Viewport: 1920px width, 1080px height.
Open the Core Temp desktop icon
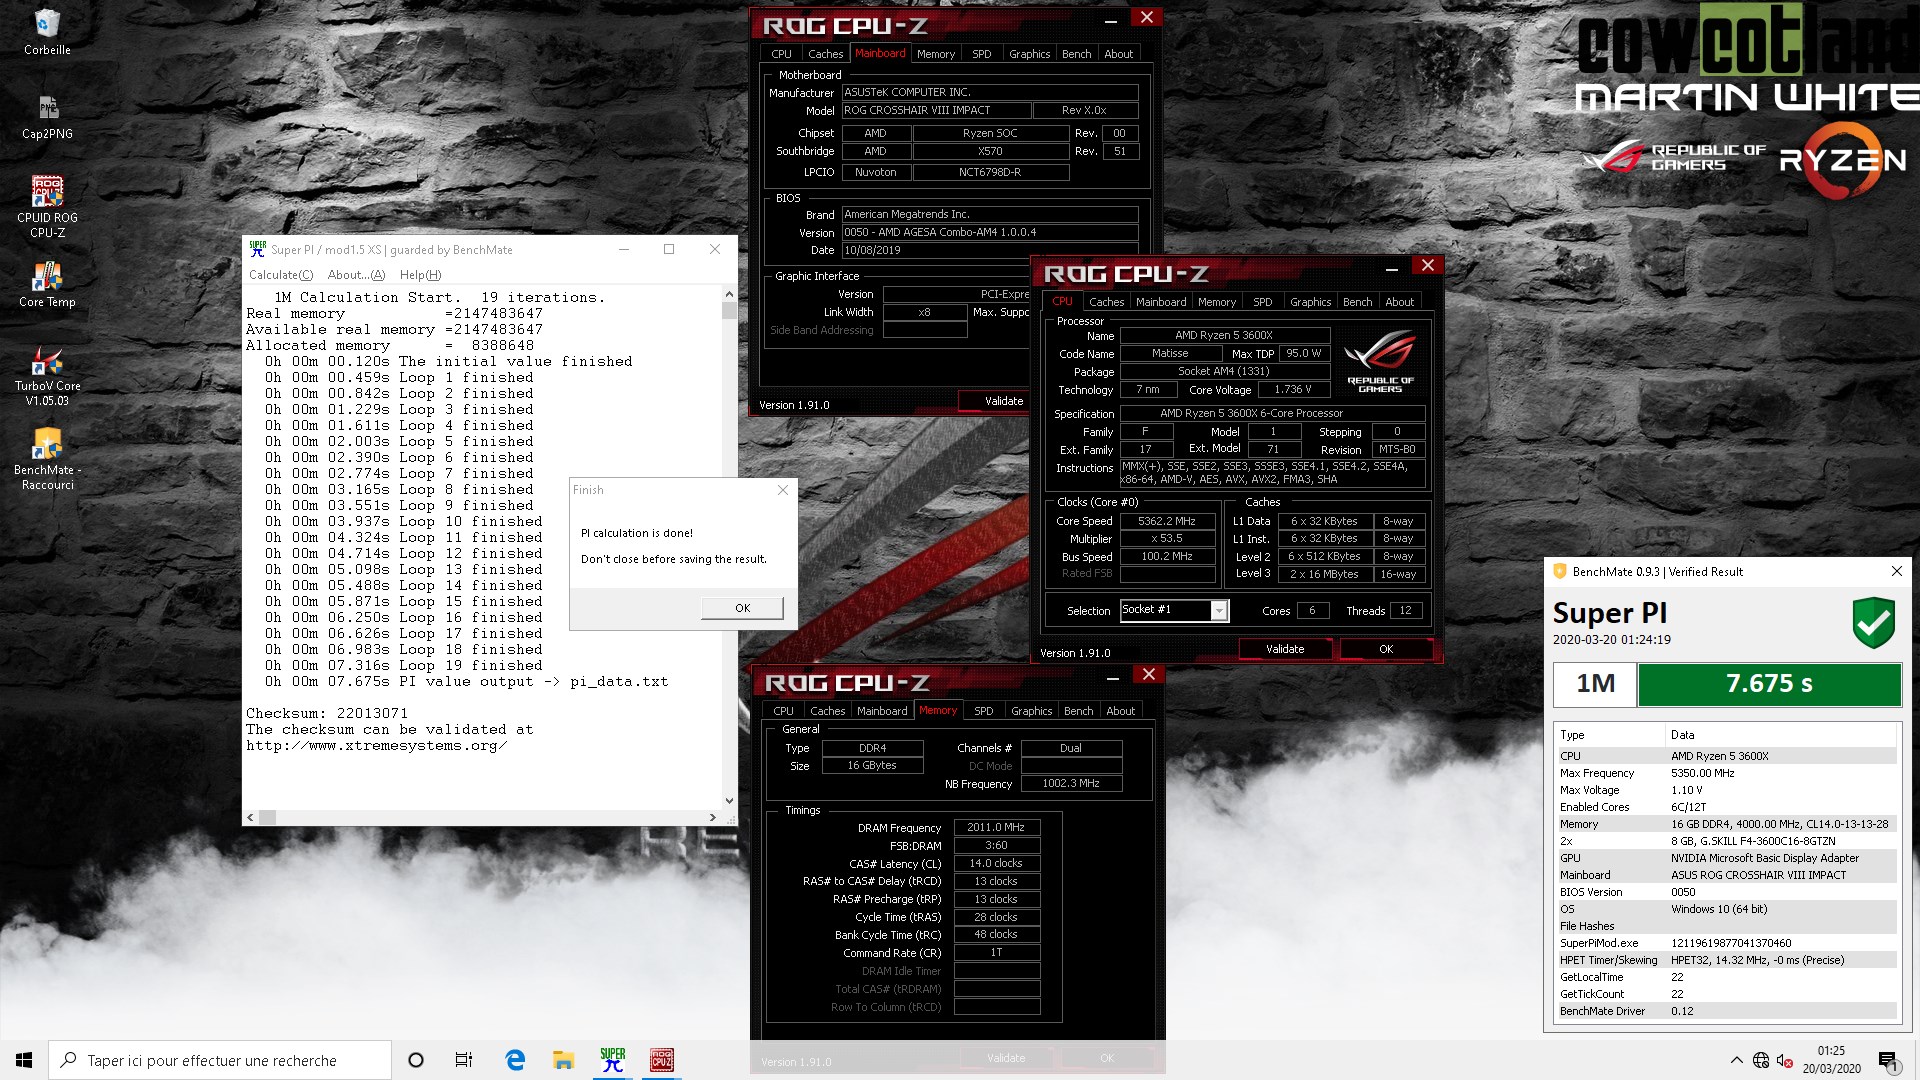click(47, 285)
